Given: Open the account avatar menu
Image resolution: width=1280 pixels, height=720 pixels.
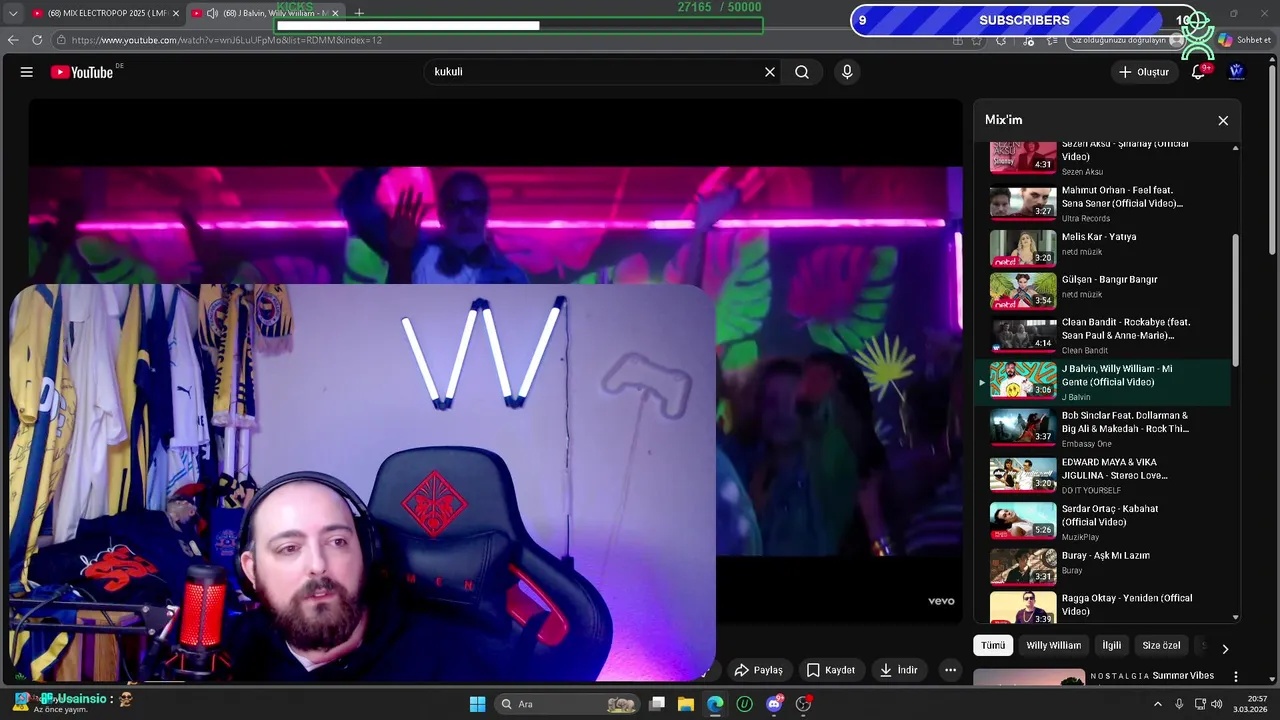Looking at the screenshot, I should tap(1236, 72).
